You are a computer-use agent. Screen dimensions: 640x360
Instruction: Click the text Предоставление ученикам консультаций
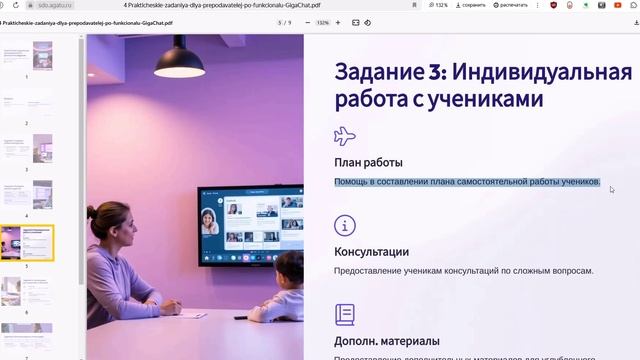(x=464, y=271)
